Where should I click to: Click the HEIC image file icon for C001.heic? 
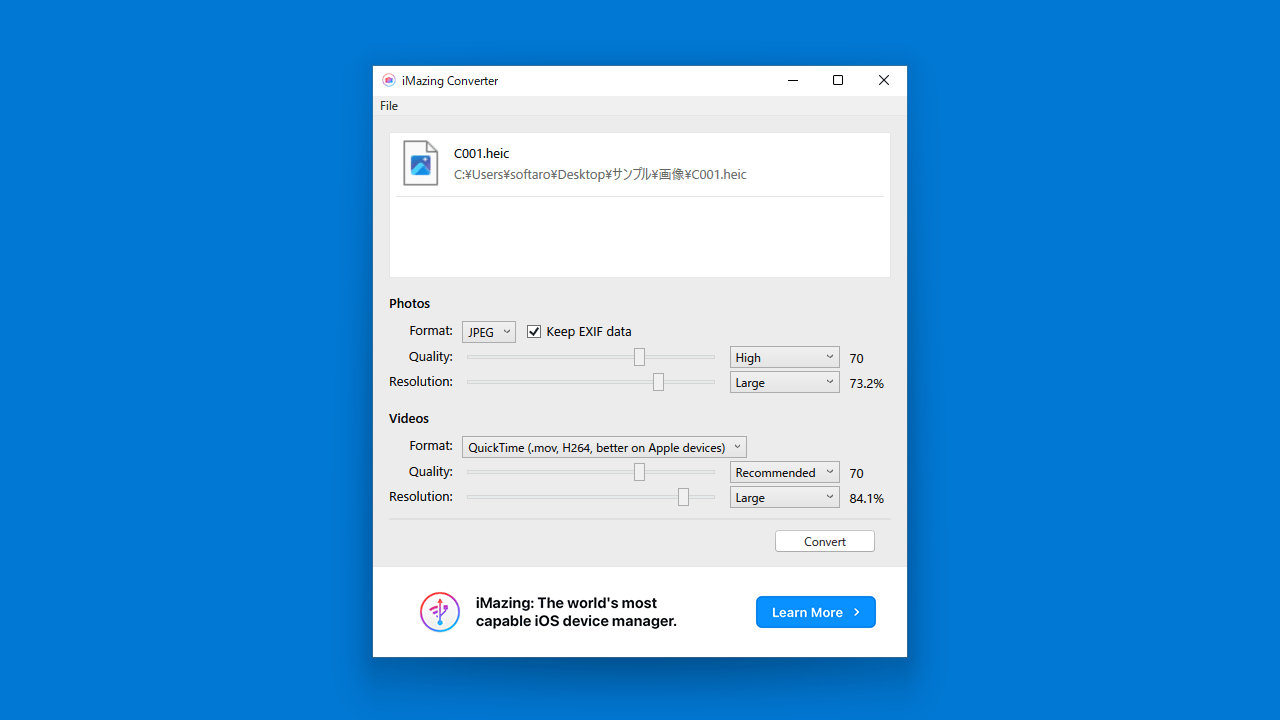(x=421, y=163)
